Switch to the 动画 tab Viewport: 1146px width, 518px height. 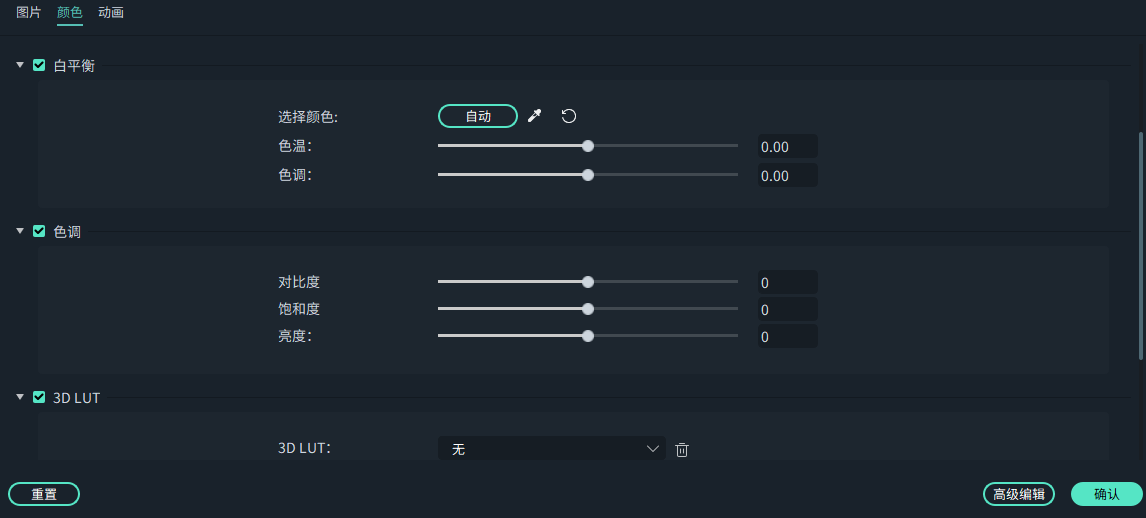[x=111, y=13]
